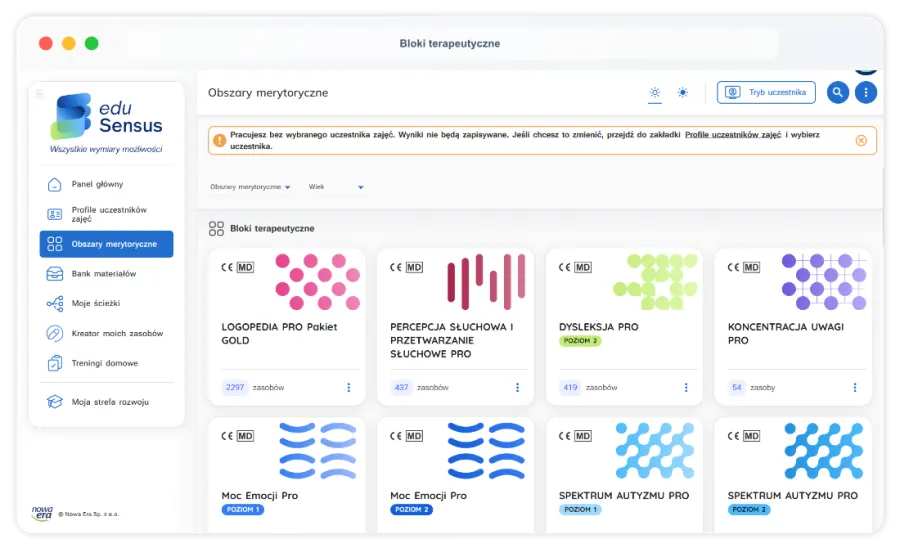Click POZIOM 2 badge on DYSLEKSJA PRO
900x548 pixels.
tap(580, 341)
